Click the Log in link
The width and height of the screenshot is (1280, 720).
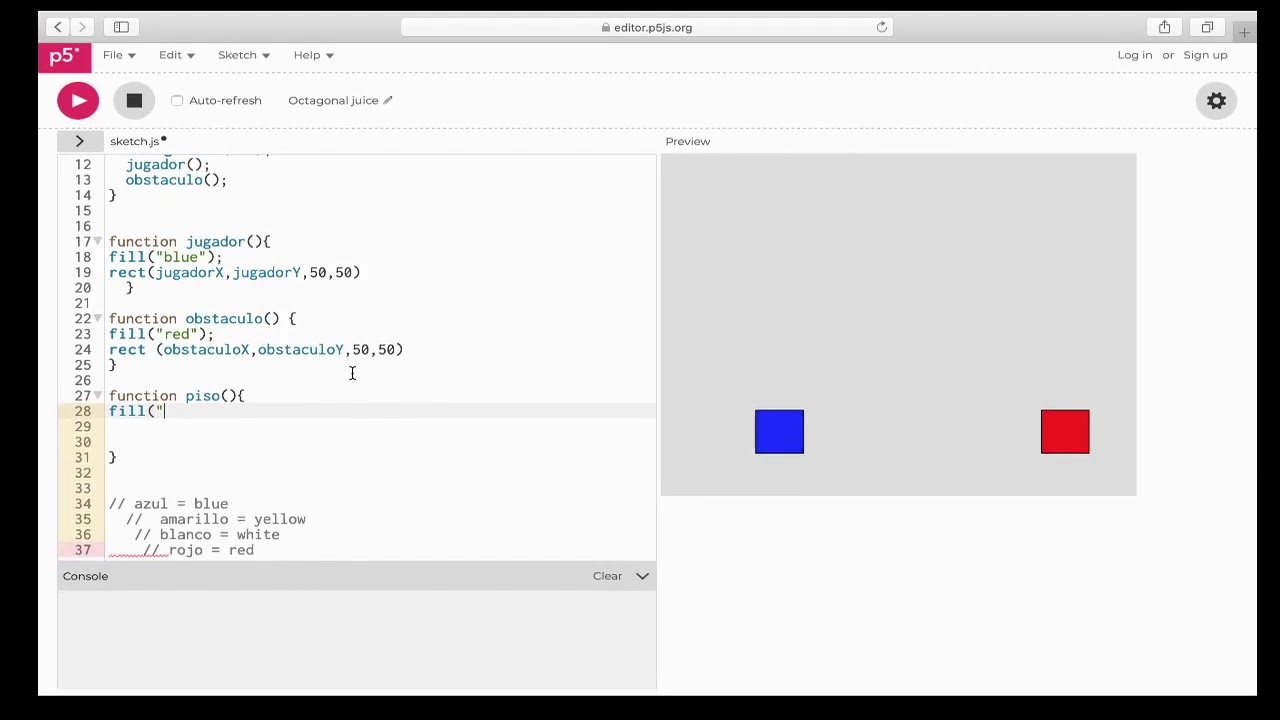(x=1135, y=55)
